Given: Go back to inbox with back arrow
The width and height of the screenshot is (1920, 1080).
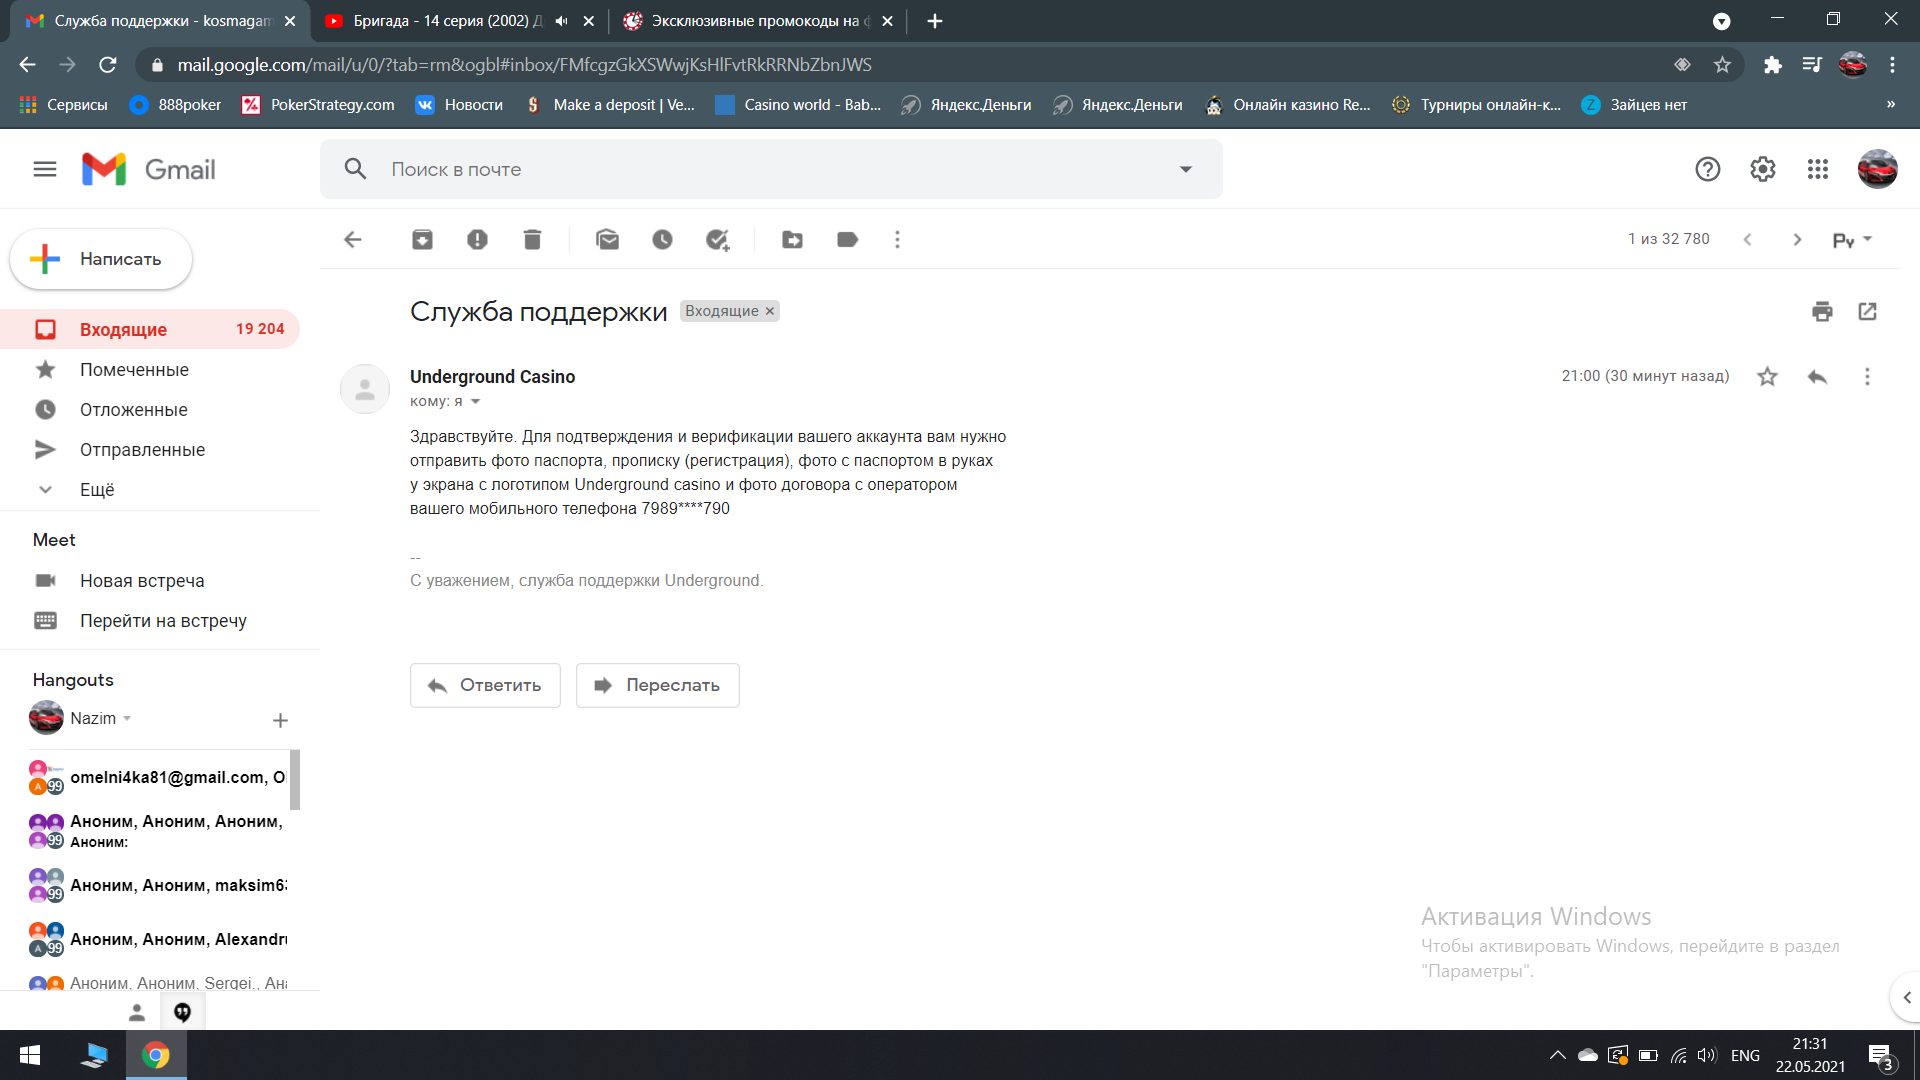Looking at the screenshot, I should click(352, 240).
